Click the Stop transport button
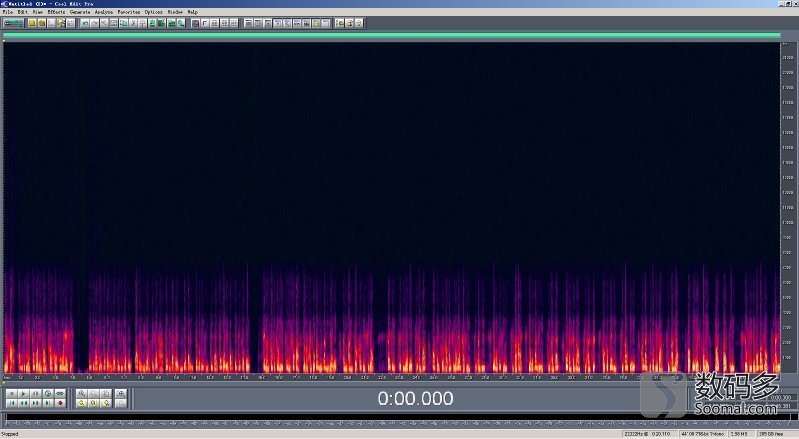 (10, 393)
